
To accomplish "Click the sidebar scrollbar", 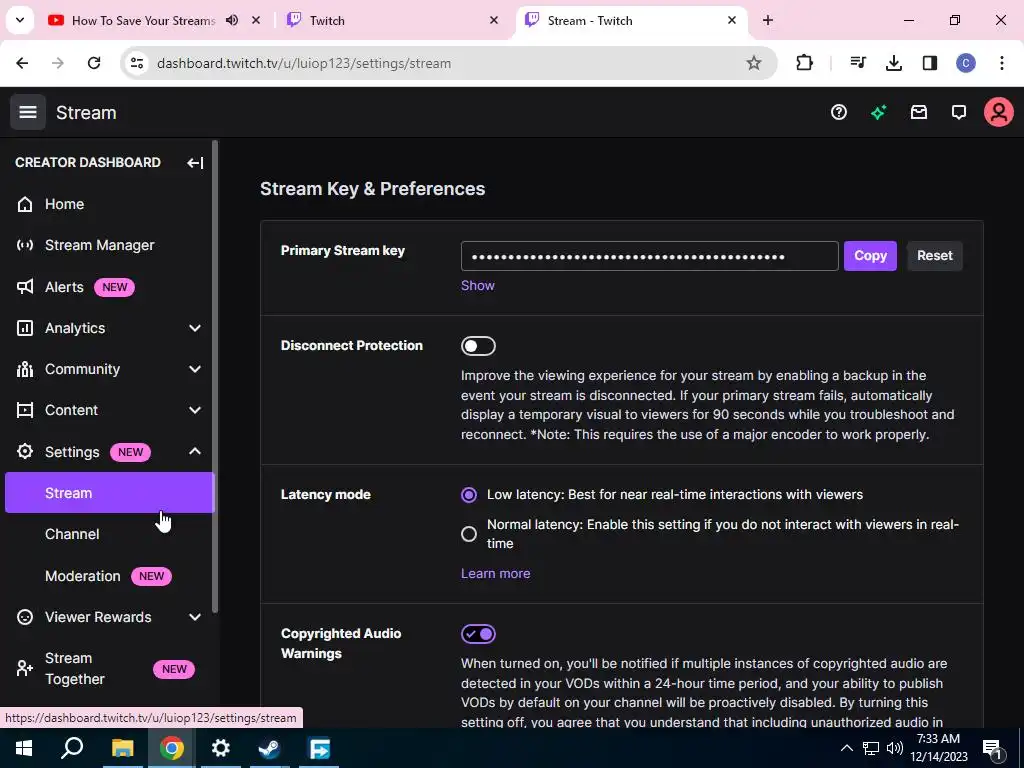I will [x=215, y=377].
